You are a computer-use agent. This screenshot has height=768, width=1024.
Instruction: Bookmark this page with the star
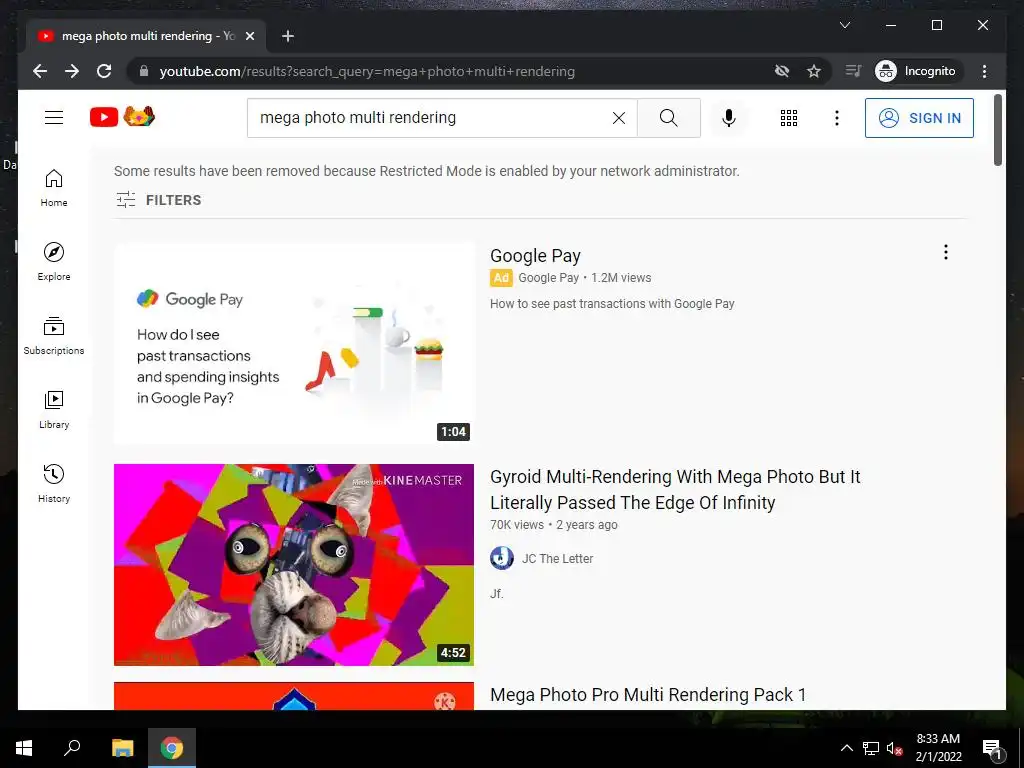click(814, 71)
